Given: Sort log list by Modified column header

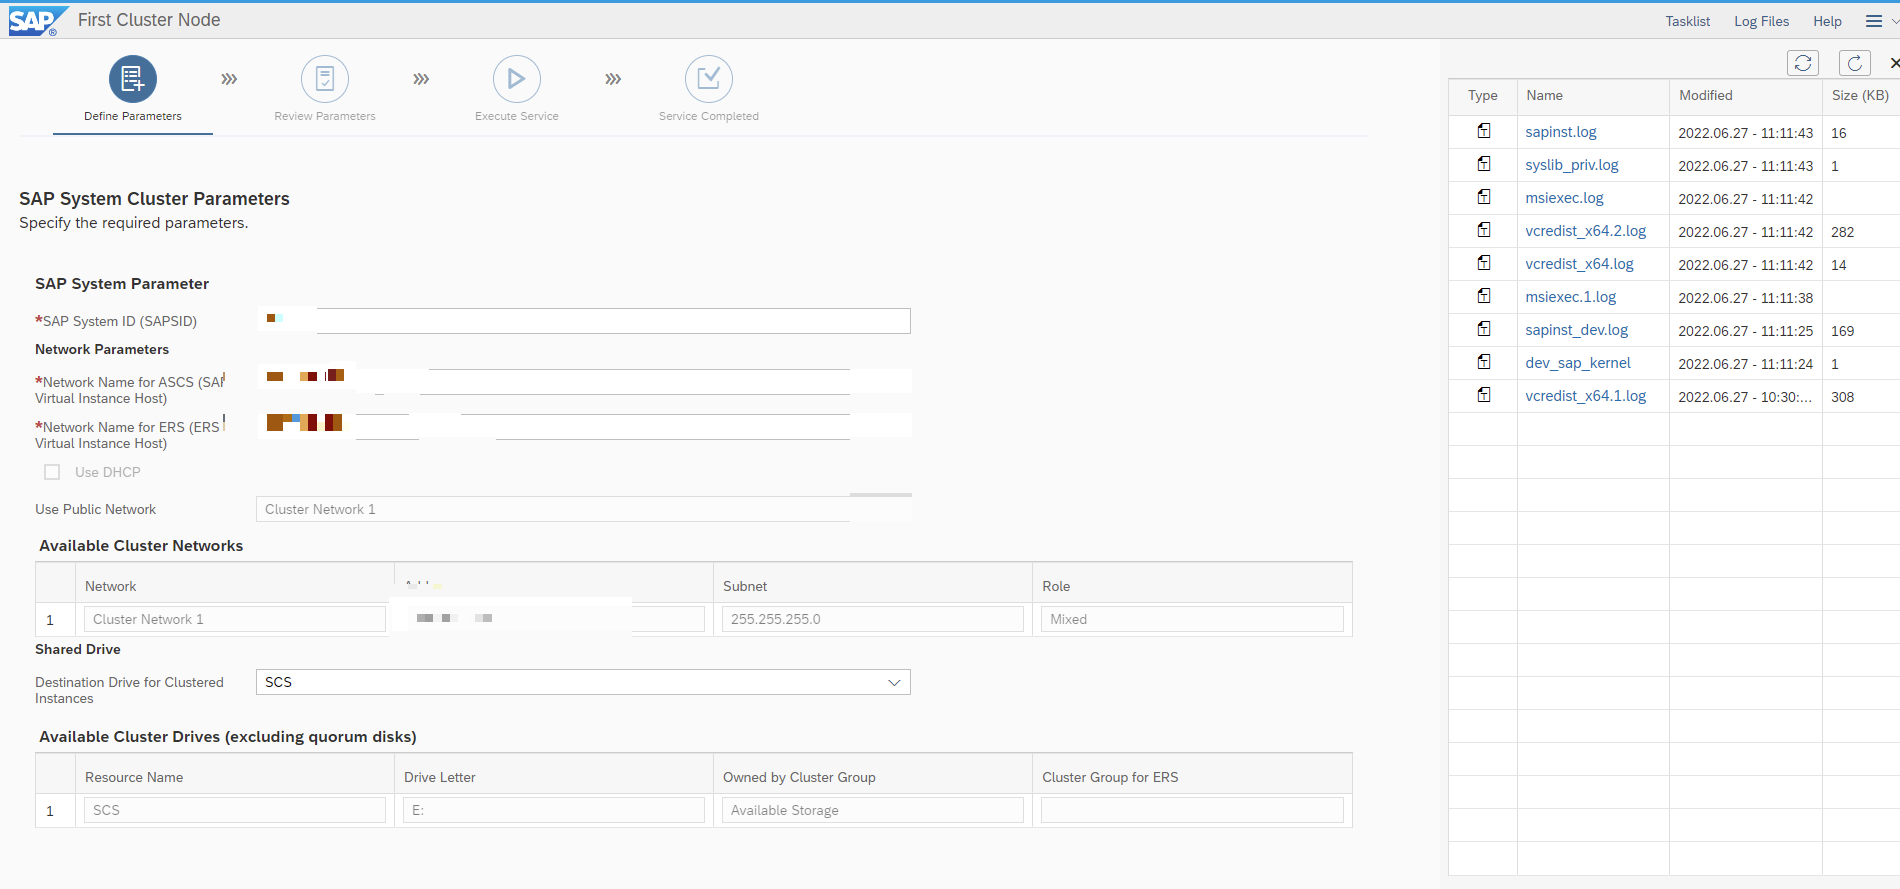Looking at the screenshot, I should (x=1745, y=96).
